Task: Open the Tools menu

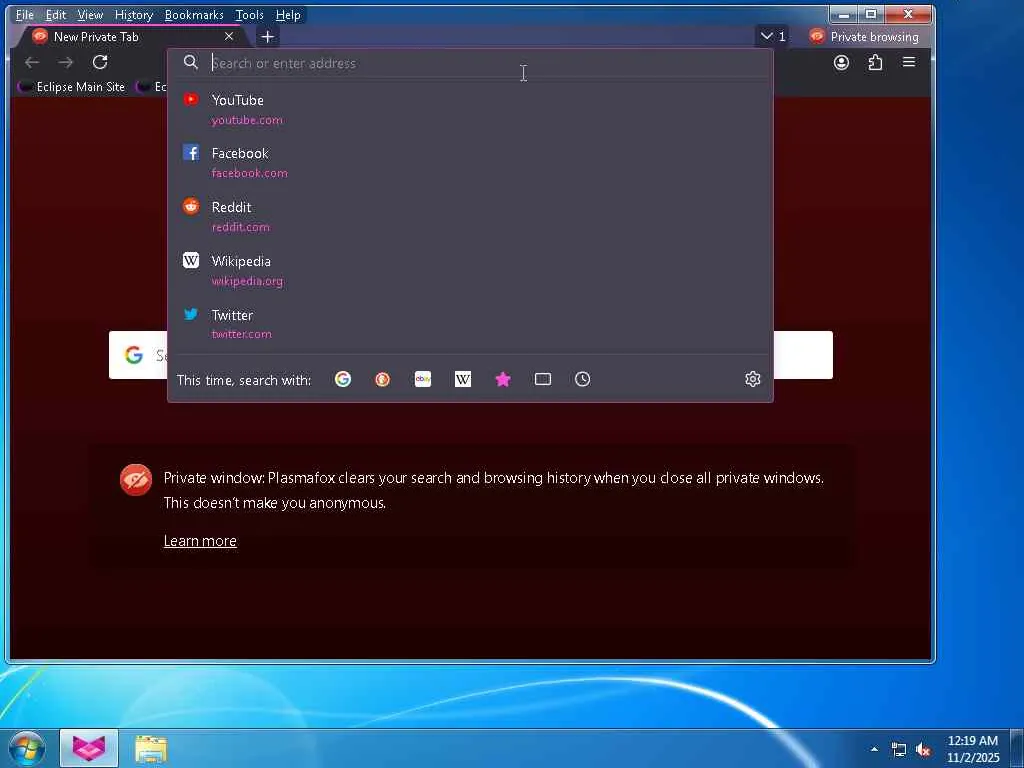Action: tap(249, 14)
